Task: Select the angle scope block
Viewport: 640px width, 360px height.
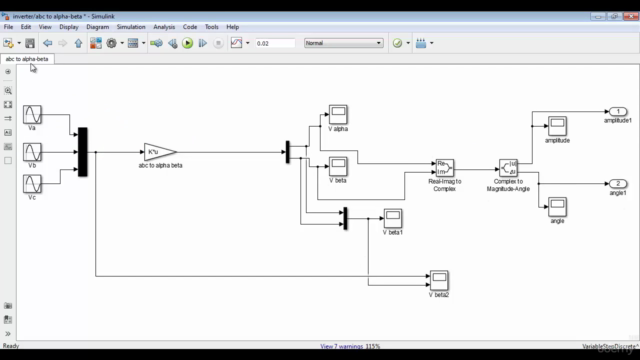Action: (557, 207)
